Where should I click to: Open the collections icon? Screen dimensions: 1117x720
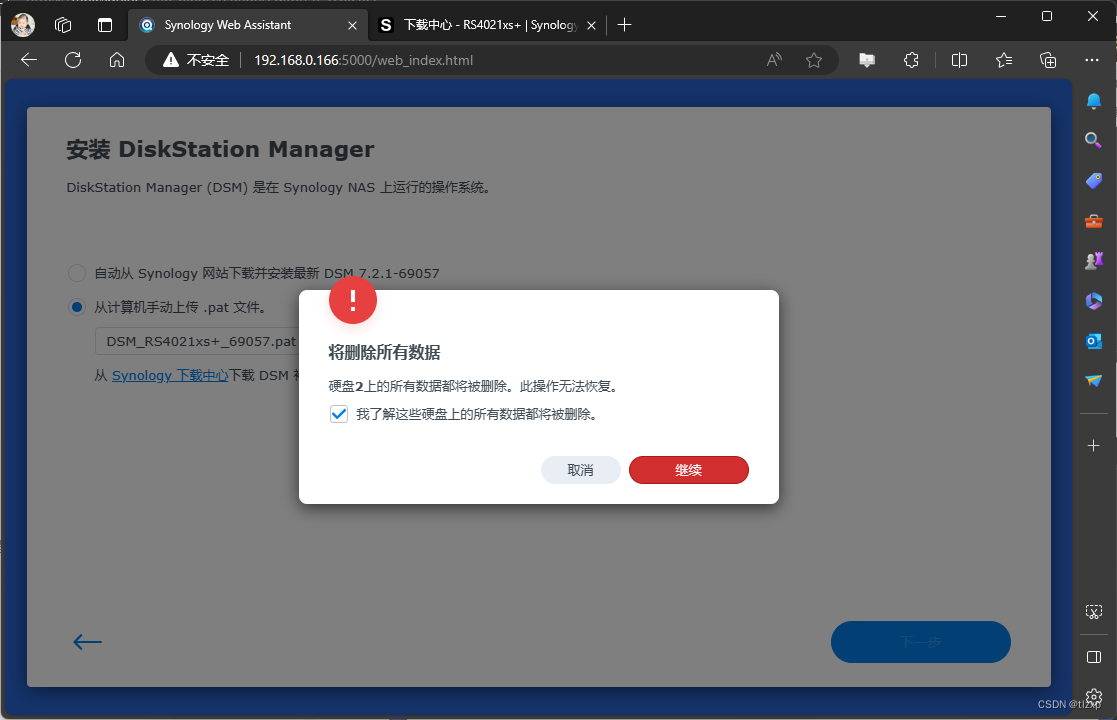click(x=1048, y=60)
